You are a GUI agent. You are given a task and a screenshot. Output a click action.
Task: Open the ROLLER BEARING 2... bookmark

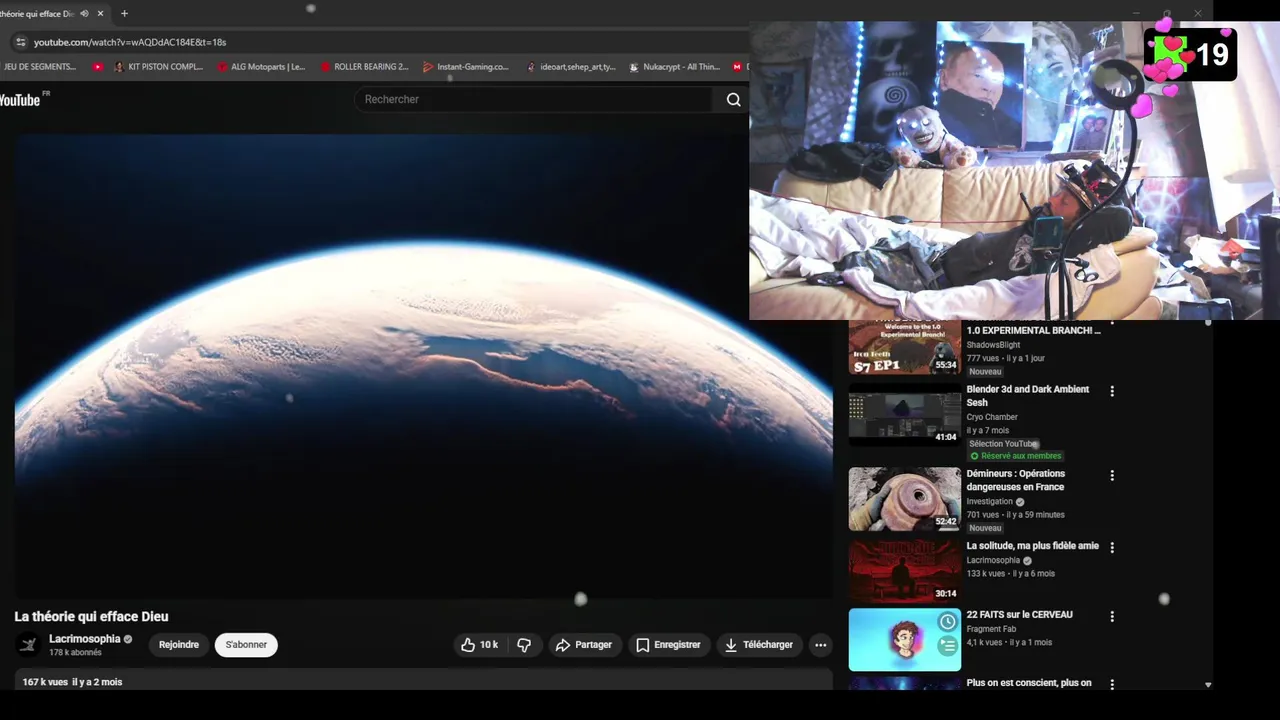pos(365,67)
